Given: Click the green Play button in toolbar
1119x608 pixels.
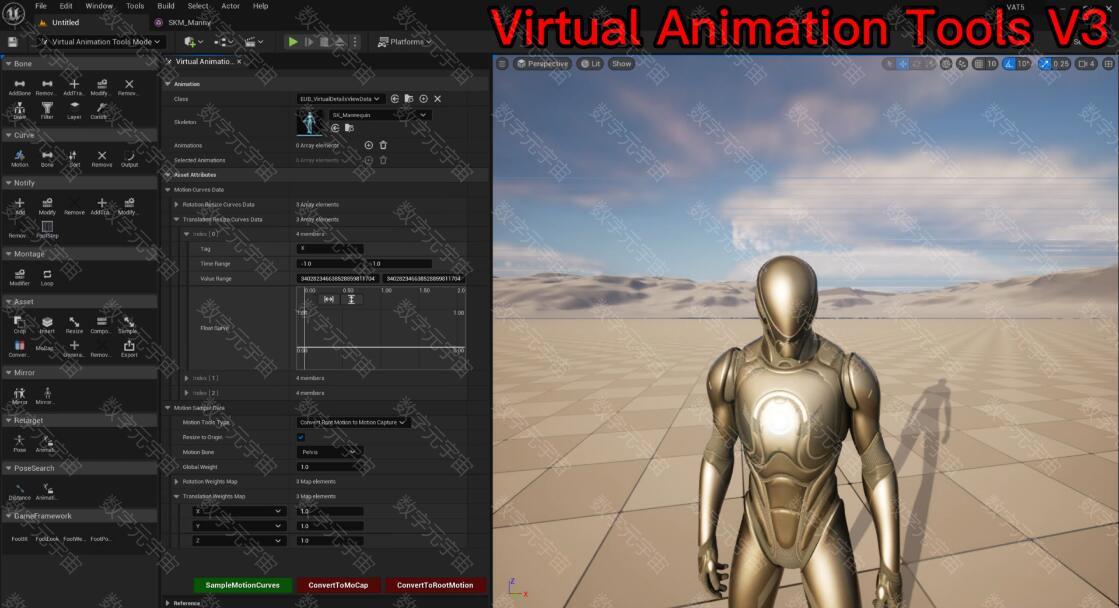Looking at the screenshot, I should (293, 41).
